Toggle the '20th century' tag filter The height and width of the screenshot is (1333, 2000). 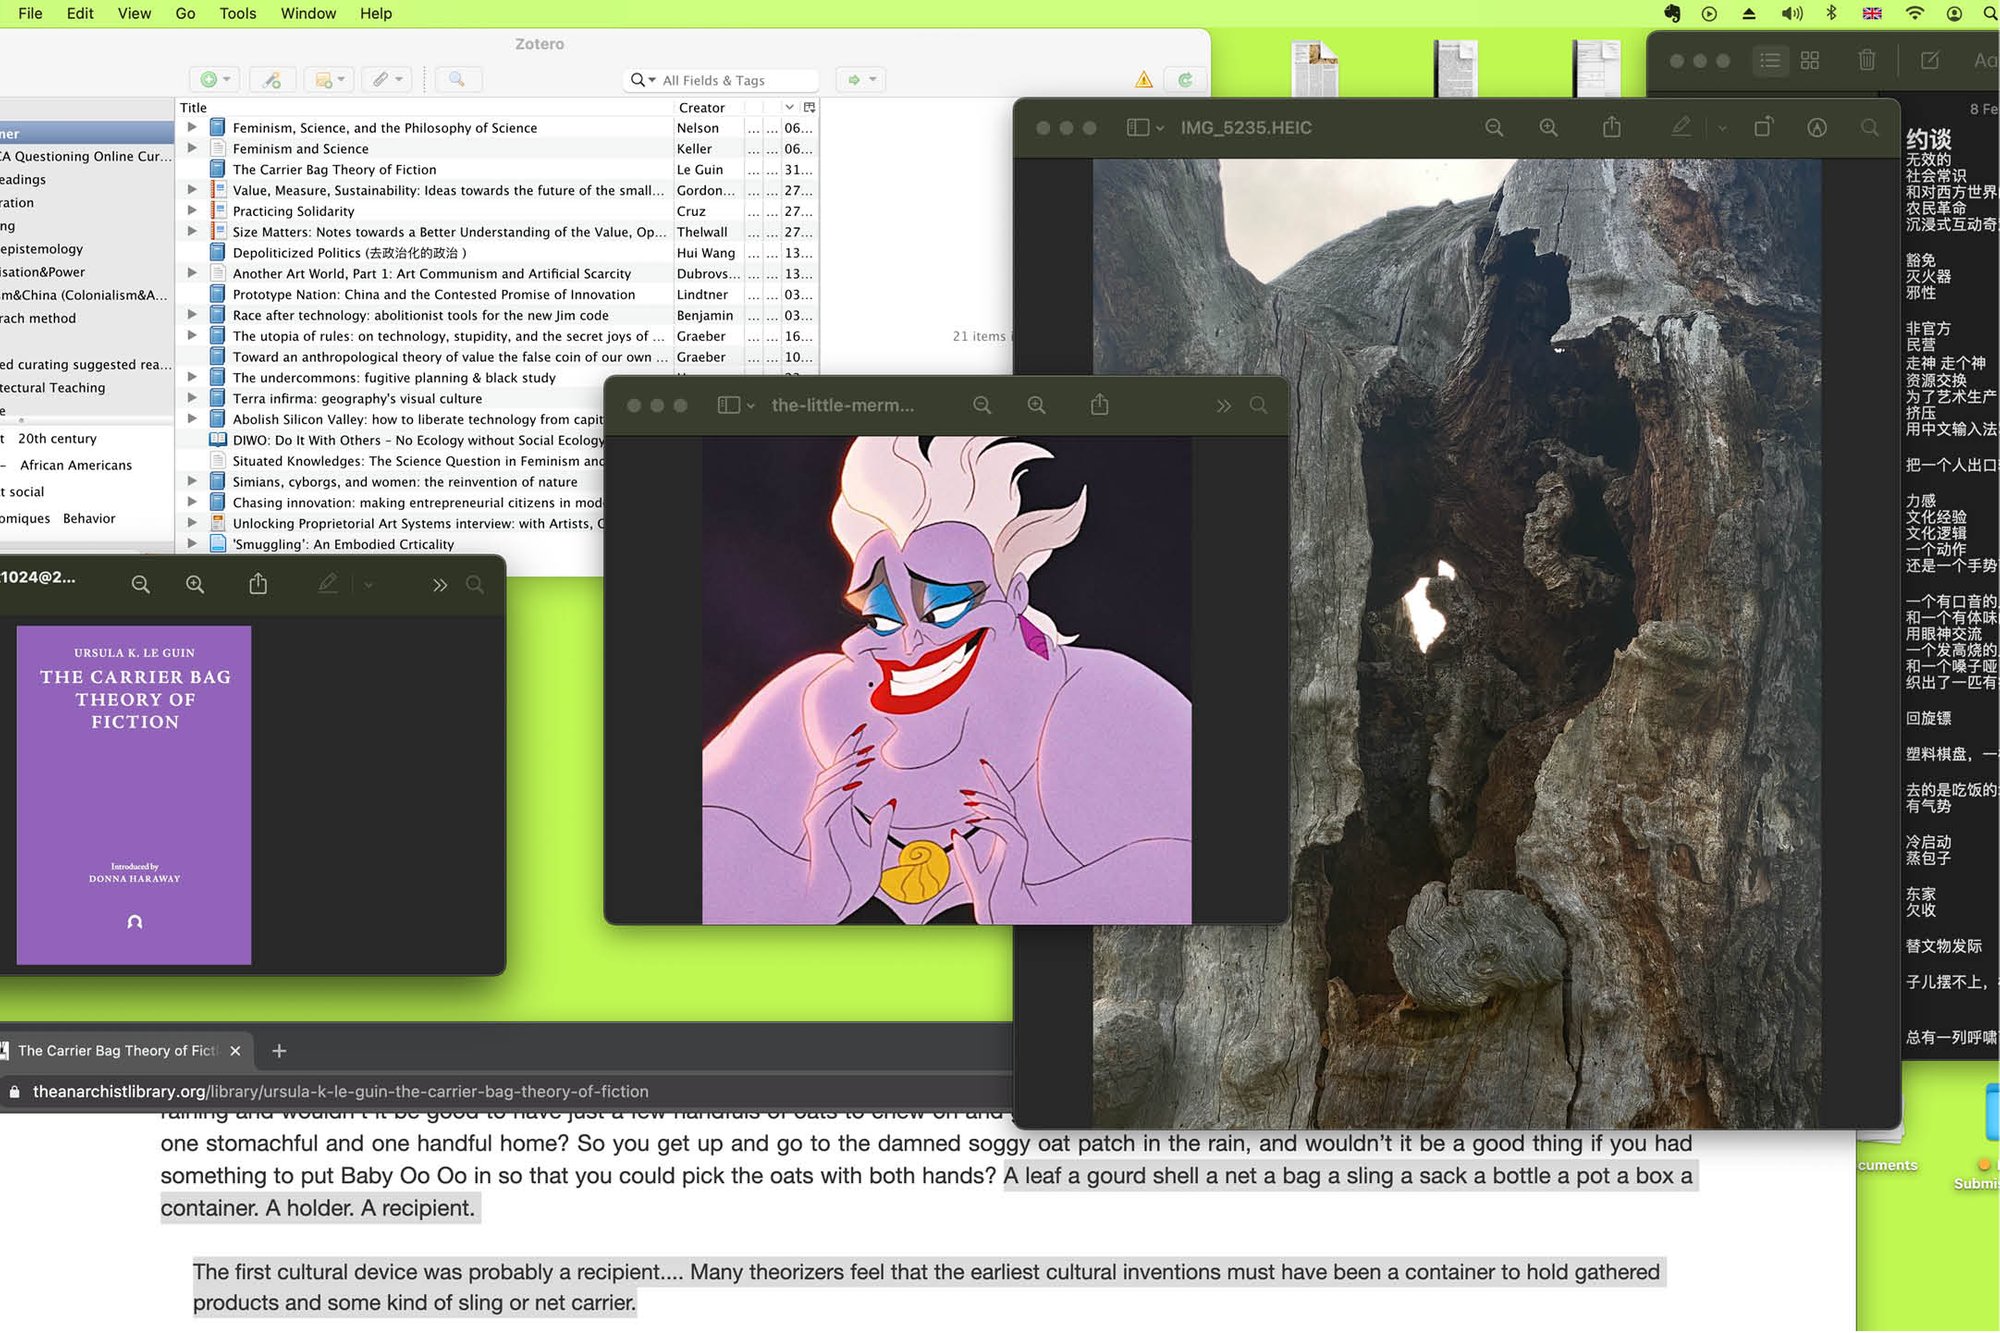[x=57, y=439]
